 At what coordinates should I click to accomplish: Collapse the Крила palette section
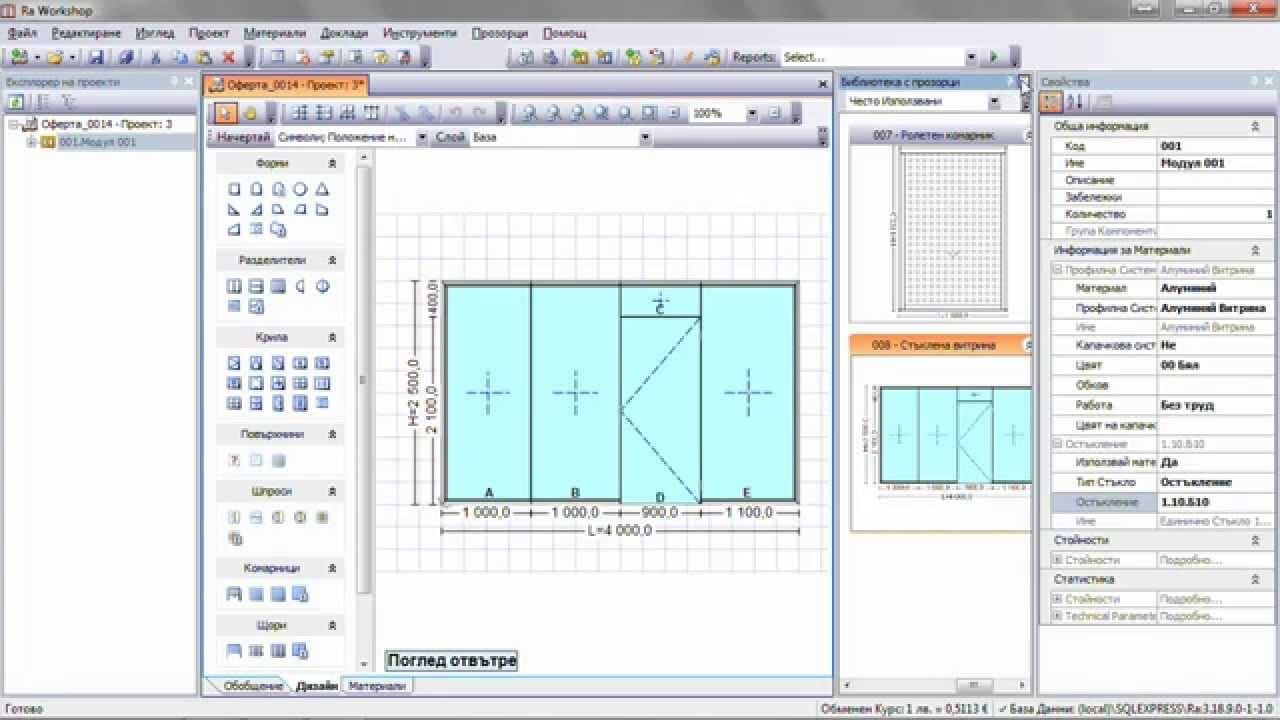coord(332,337)
